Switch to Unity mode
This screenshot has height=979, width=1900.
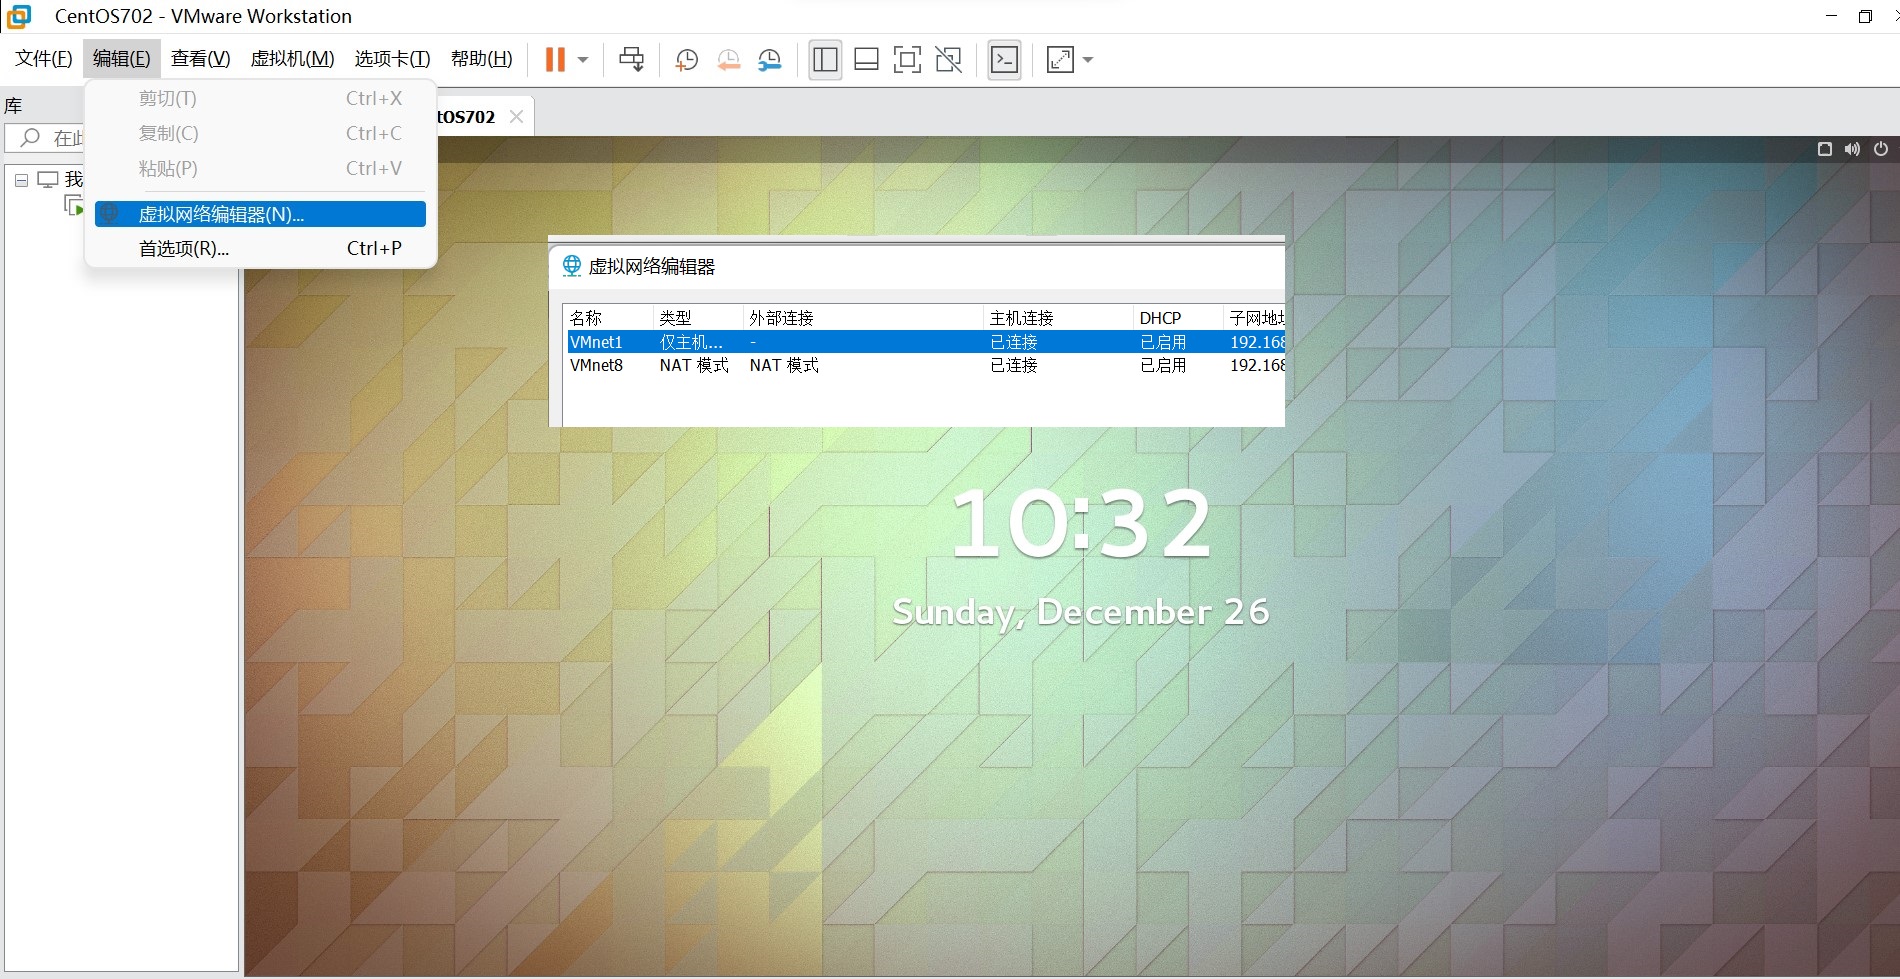tap(948, 60)
